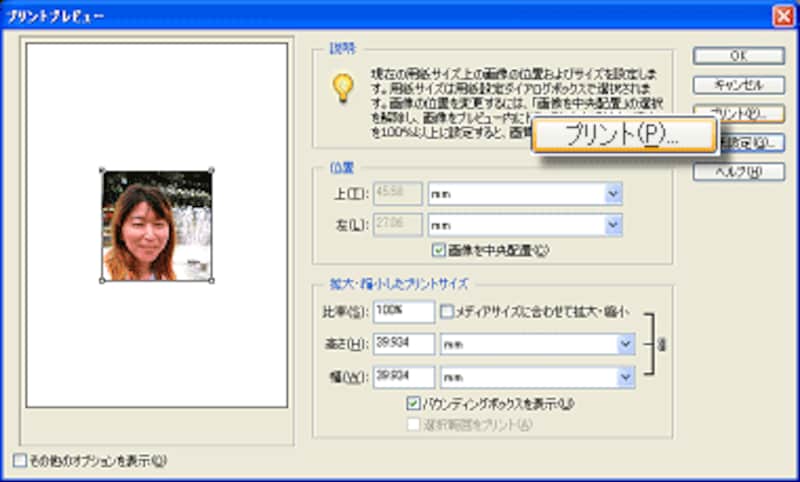Expand the 幅(W) unit dropdown
Viewport: 800px width, 482px height.
626,377
